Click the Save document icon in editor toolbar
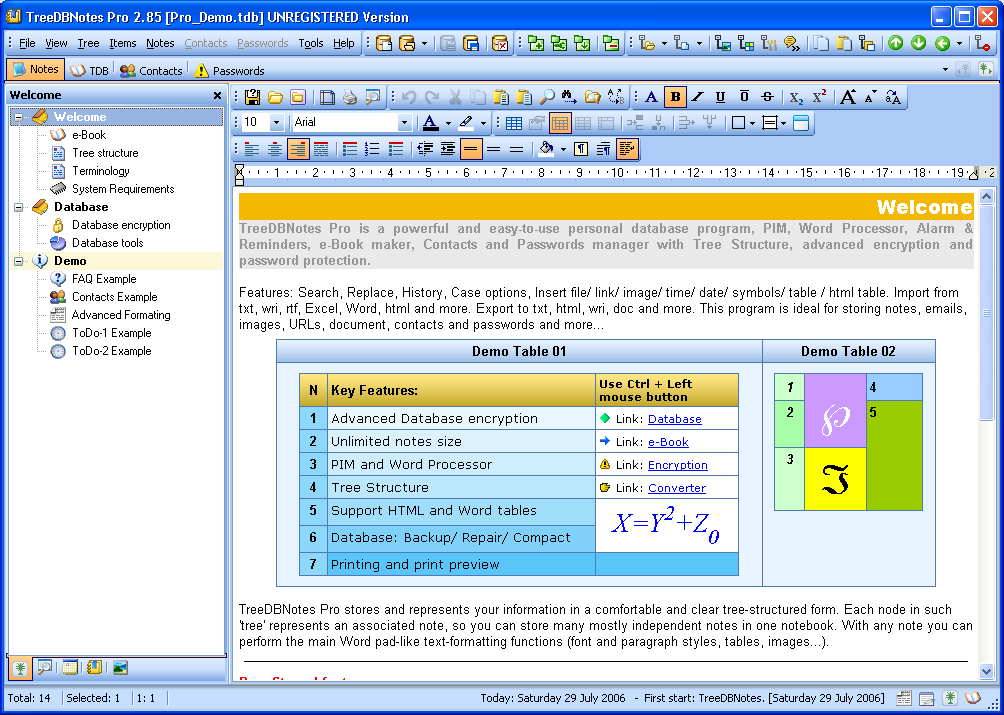1004x715 pixels. tap(253, 97)
